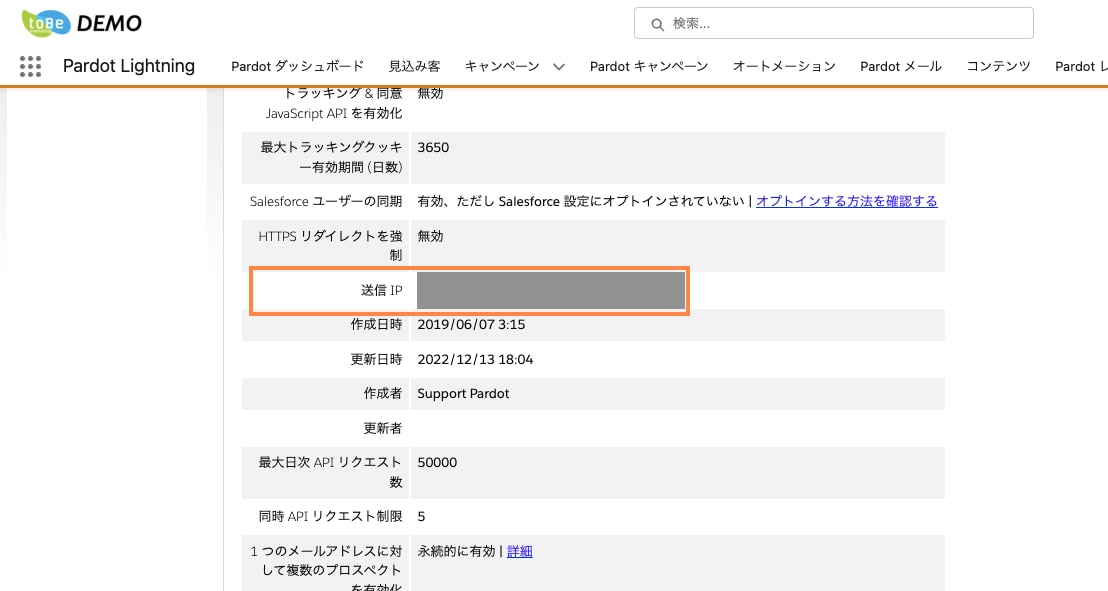
Task: Open the Pardot ダッシュボード tab
Action: 297,66
